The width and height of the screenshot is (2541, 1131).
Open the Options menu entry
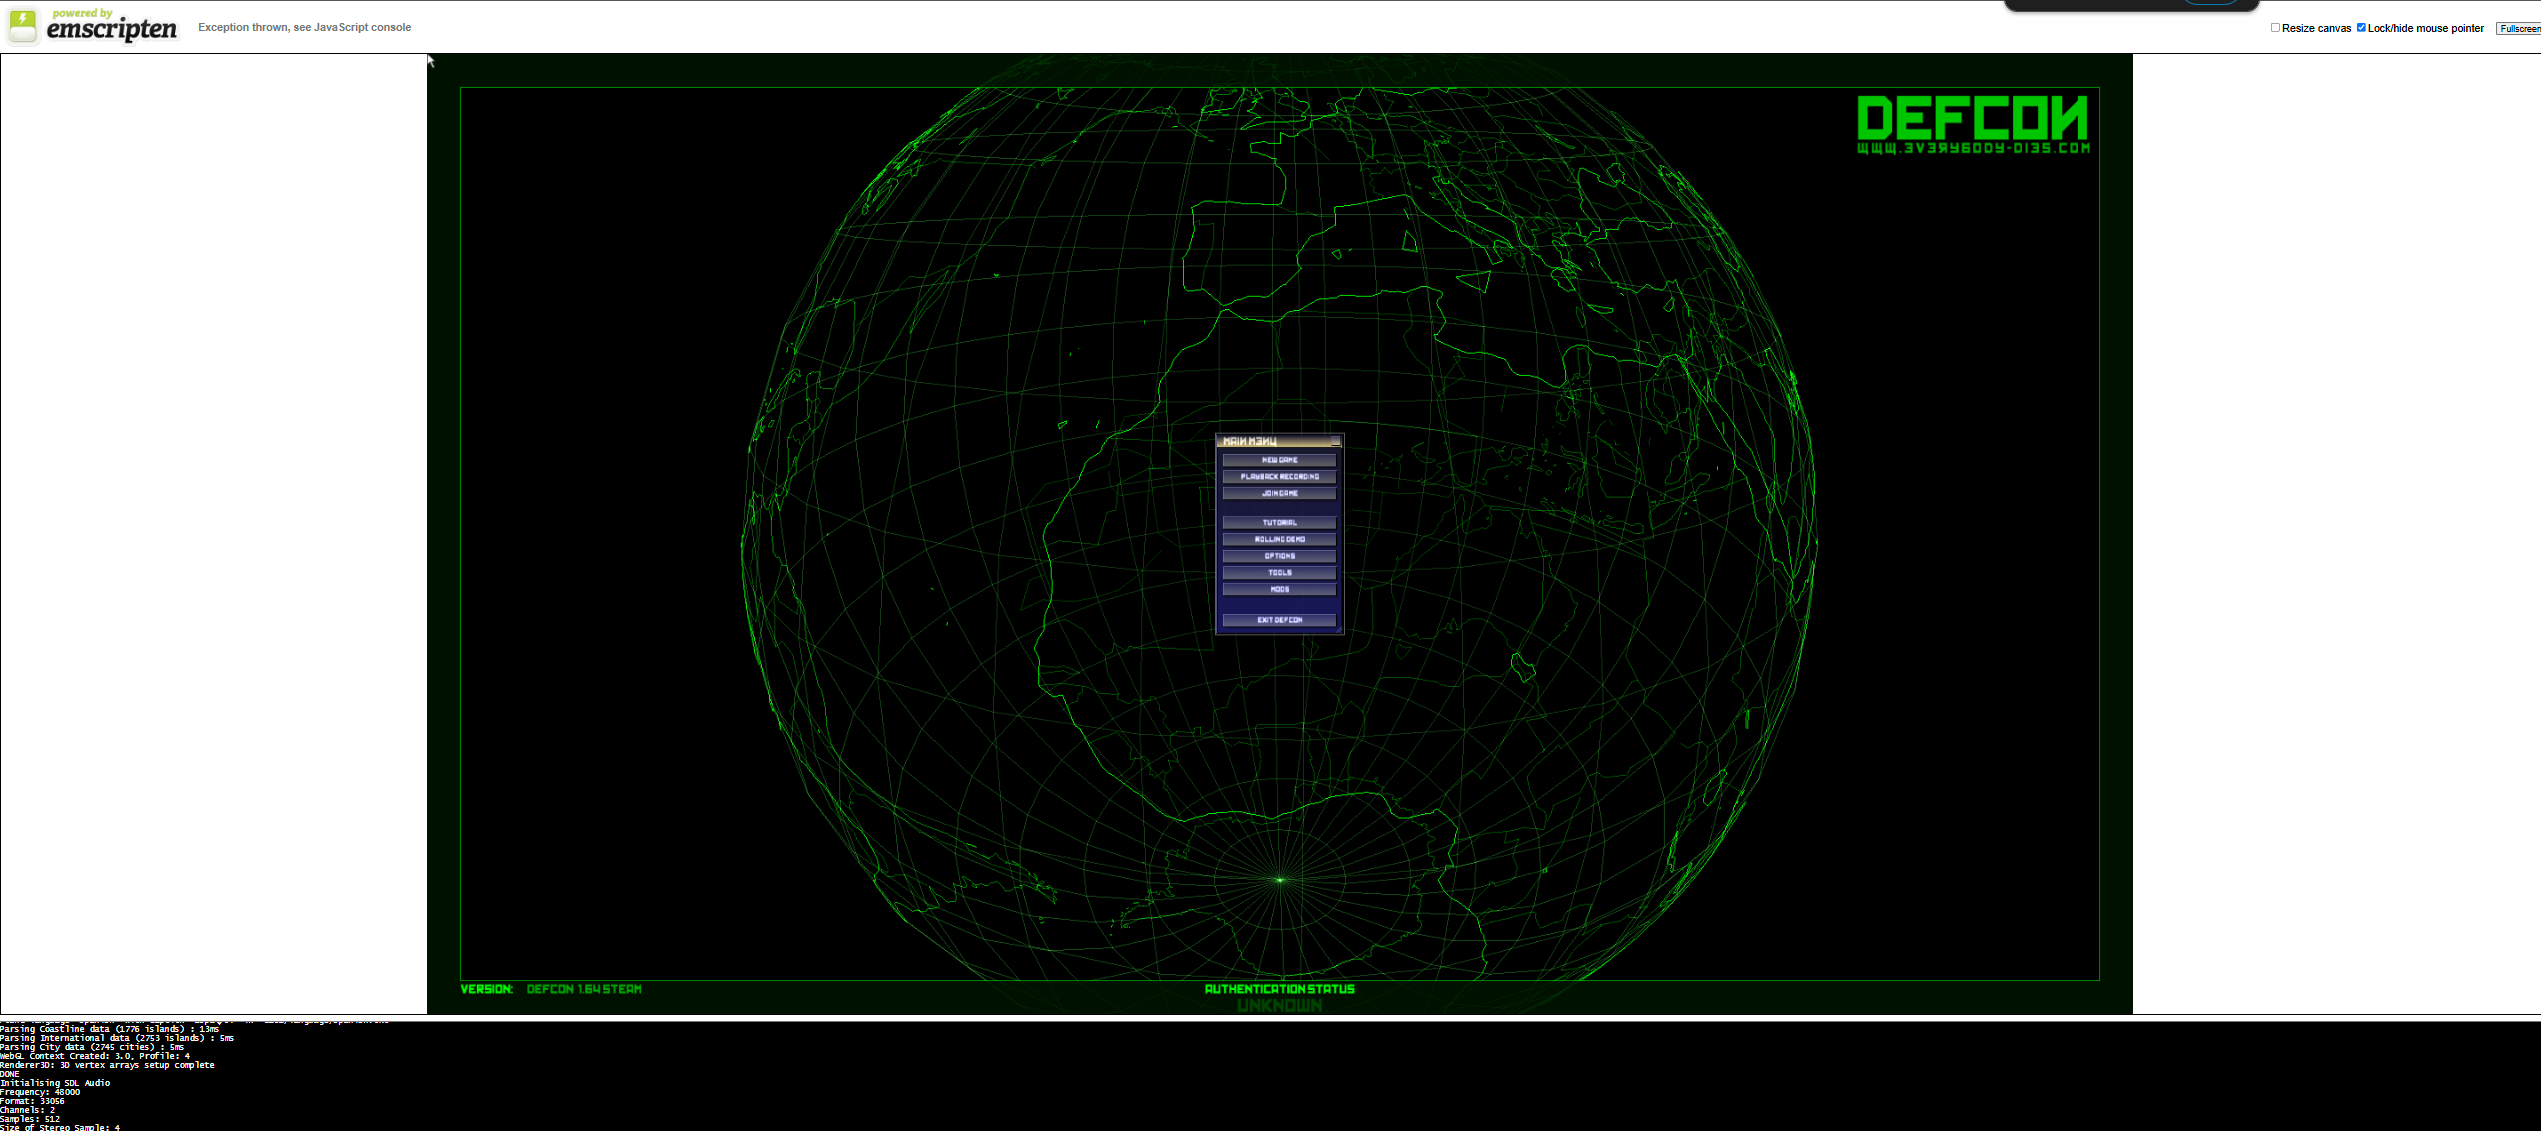pos(1279,556)
